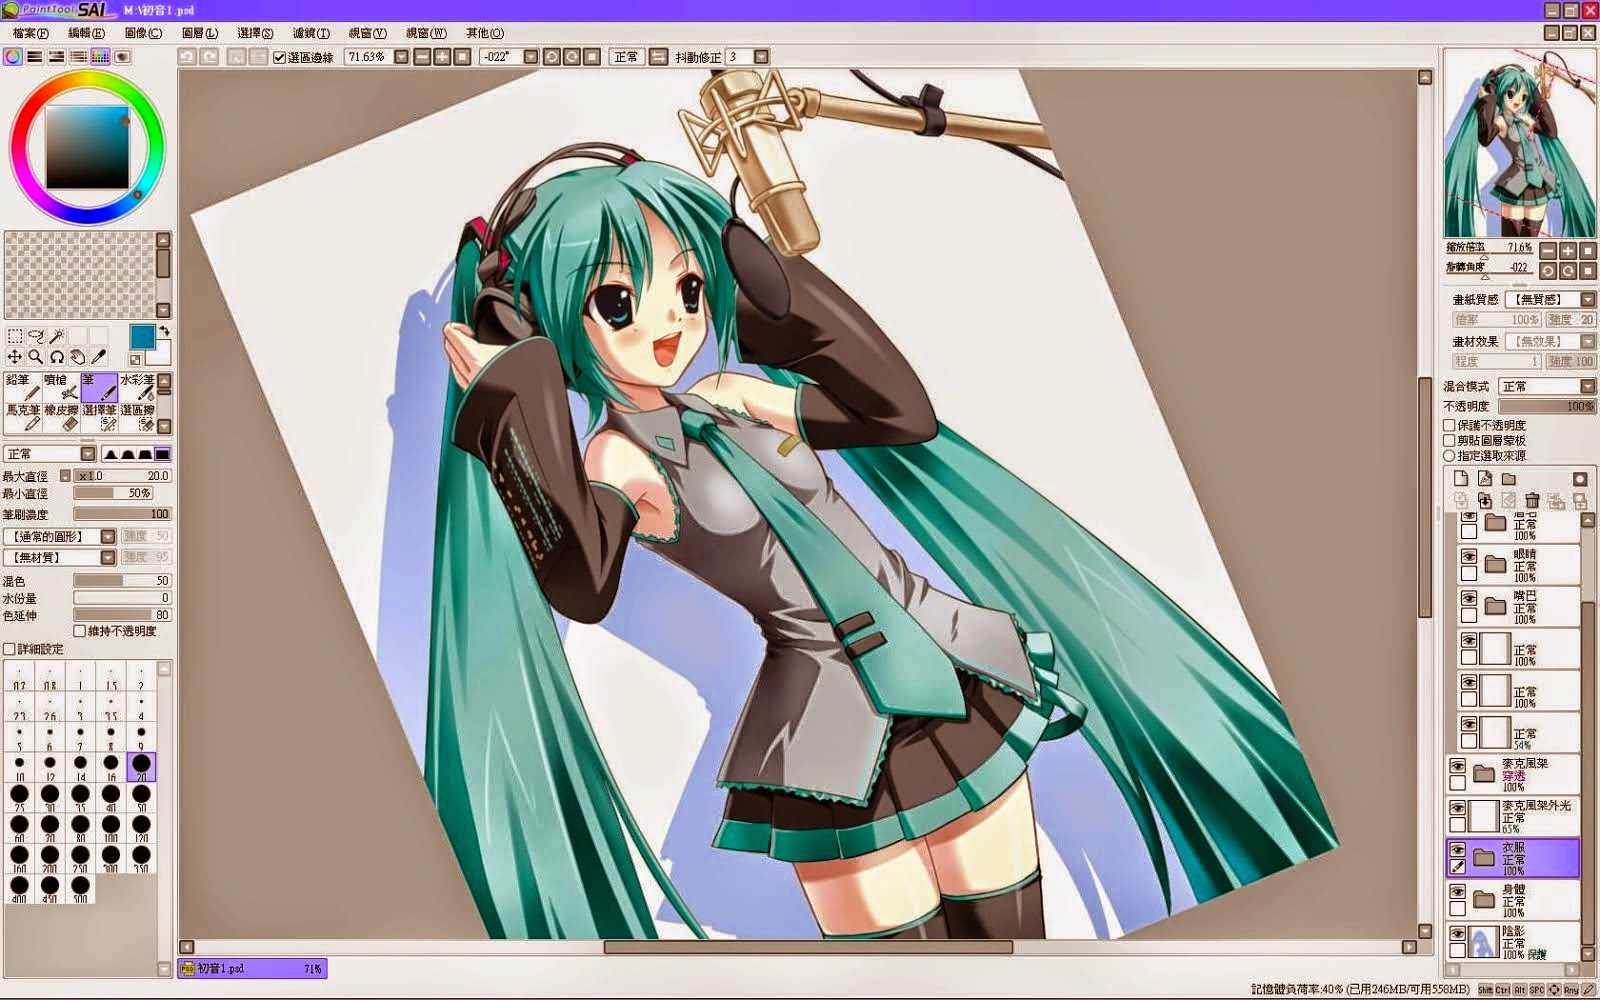Toggle the color wheel panel icon
The image size is (1600, 1000).
[13, 57]
